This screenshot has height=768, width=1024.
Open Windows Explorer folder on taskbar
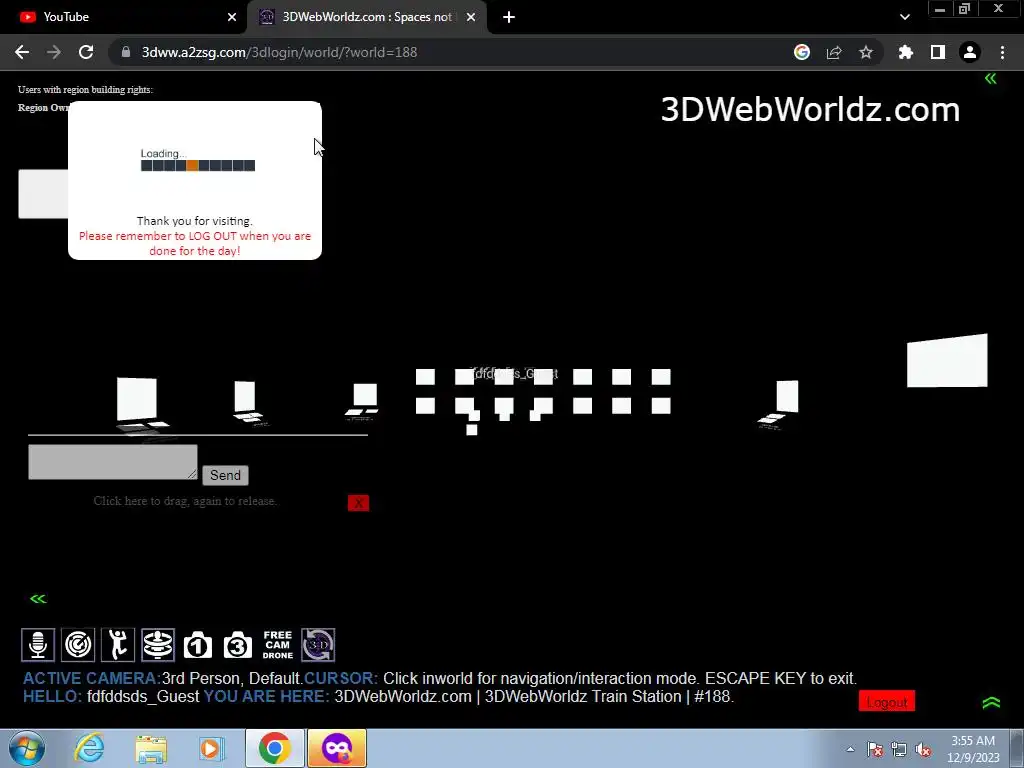[151, 748]
